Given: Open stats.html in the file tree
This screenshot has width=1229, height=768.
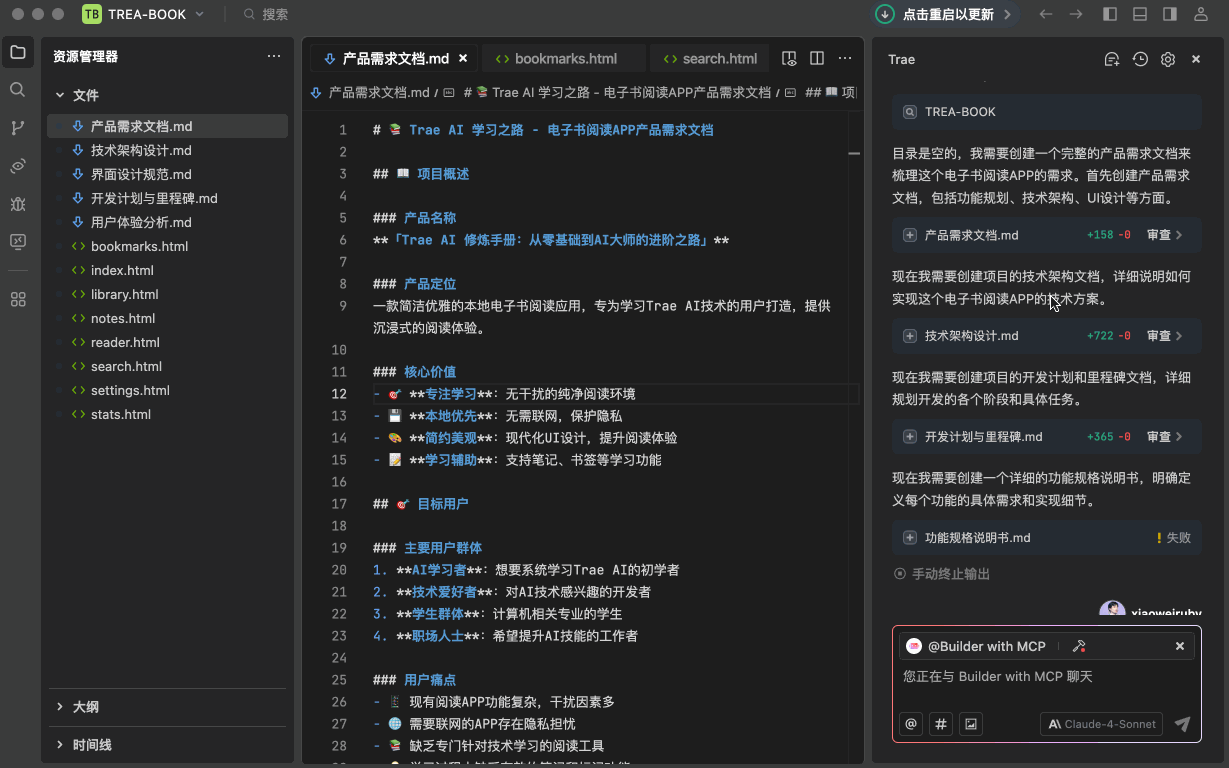Looking at the screenshot, I should [x=167, y=414].
